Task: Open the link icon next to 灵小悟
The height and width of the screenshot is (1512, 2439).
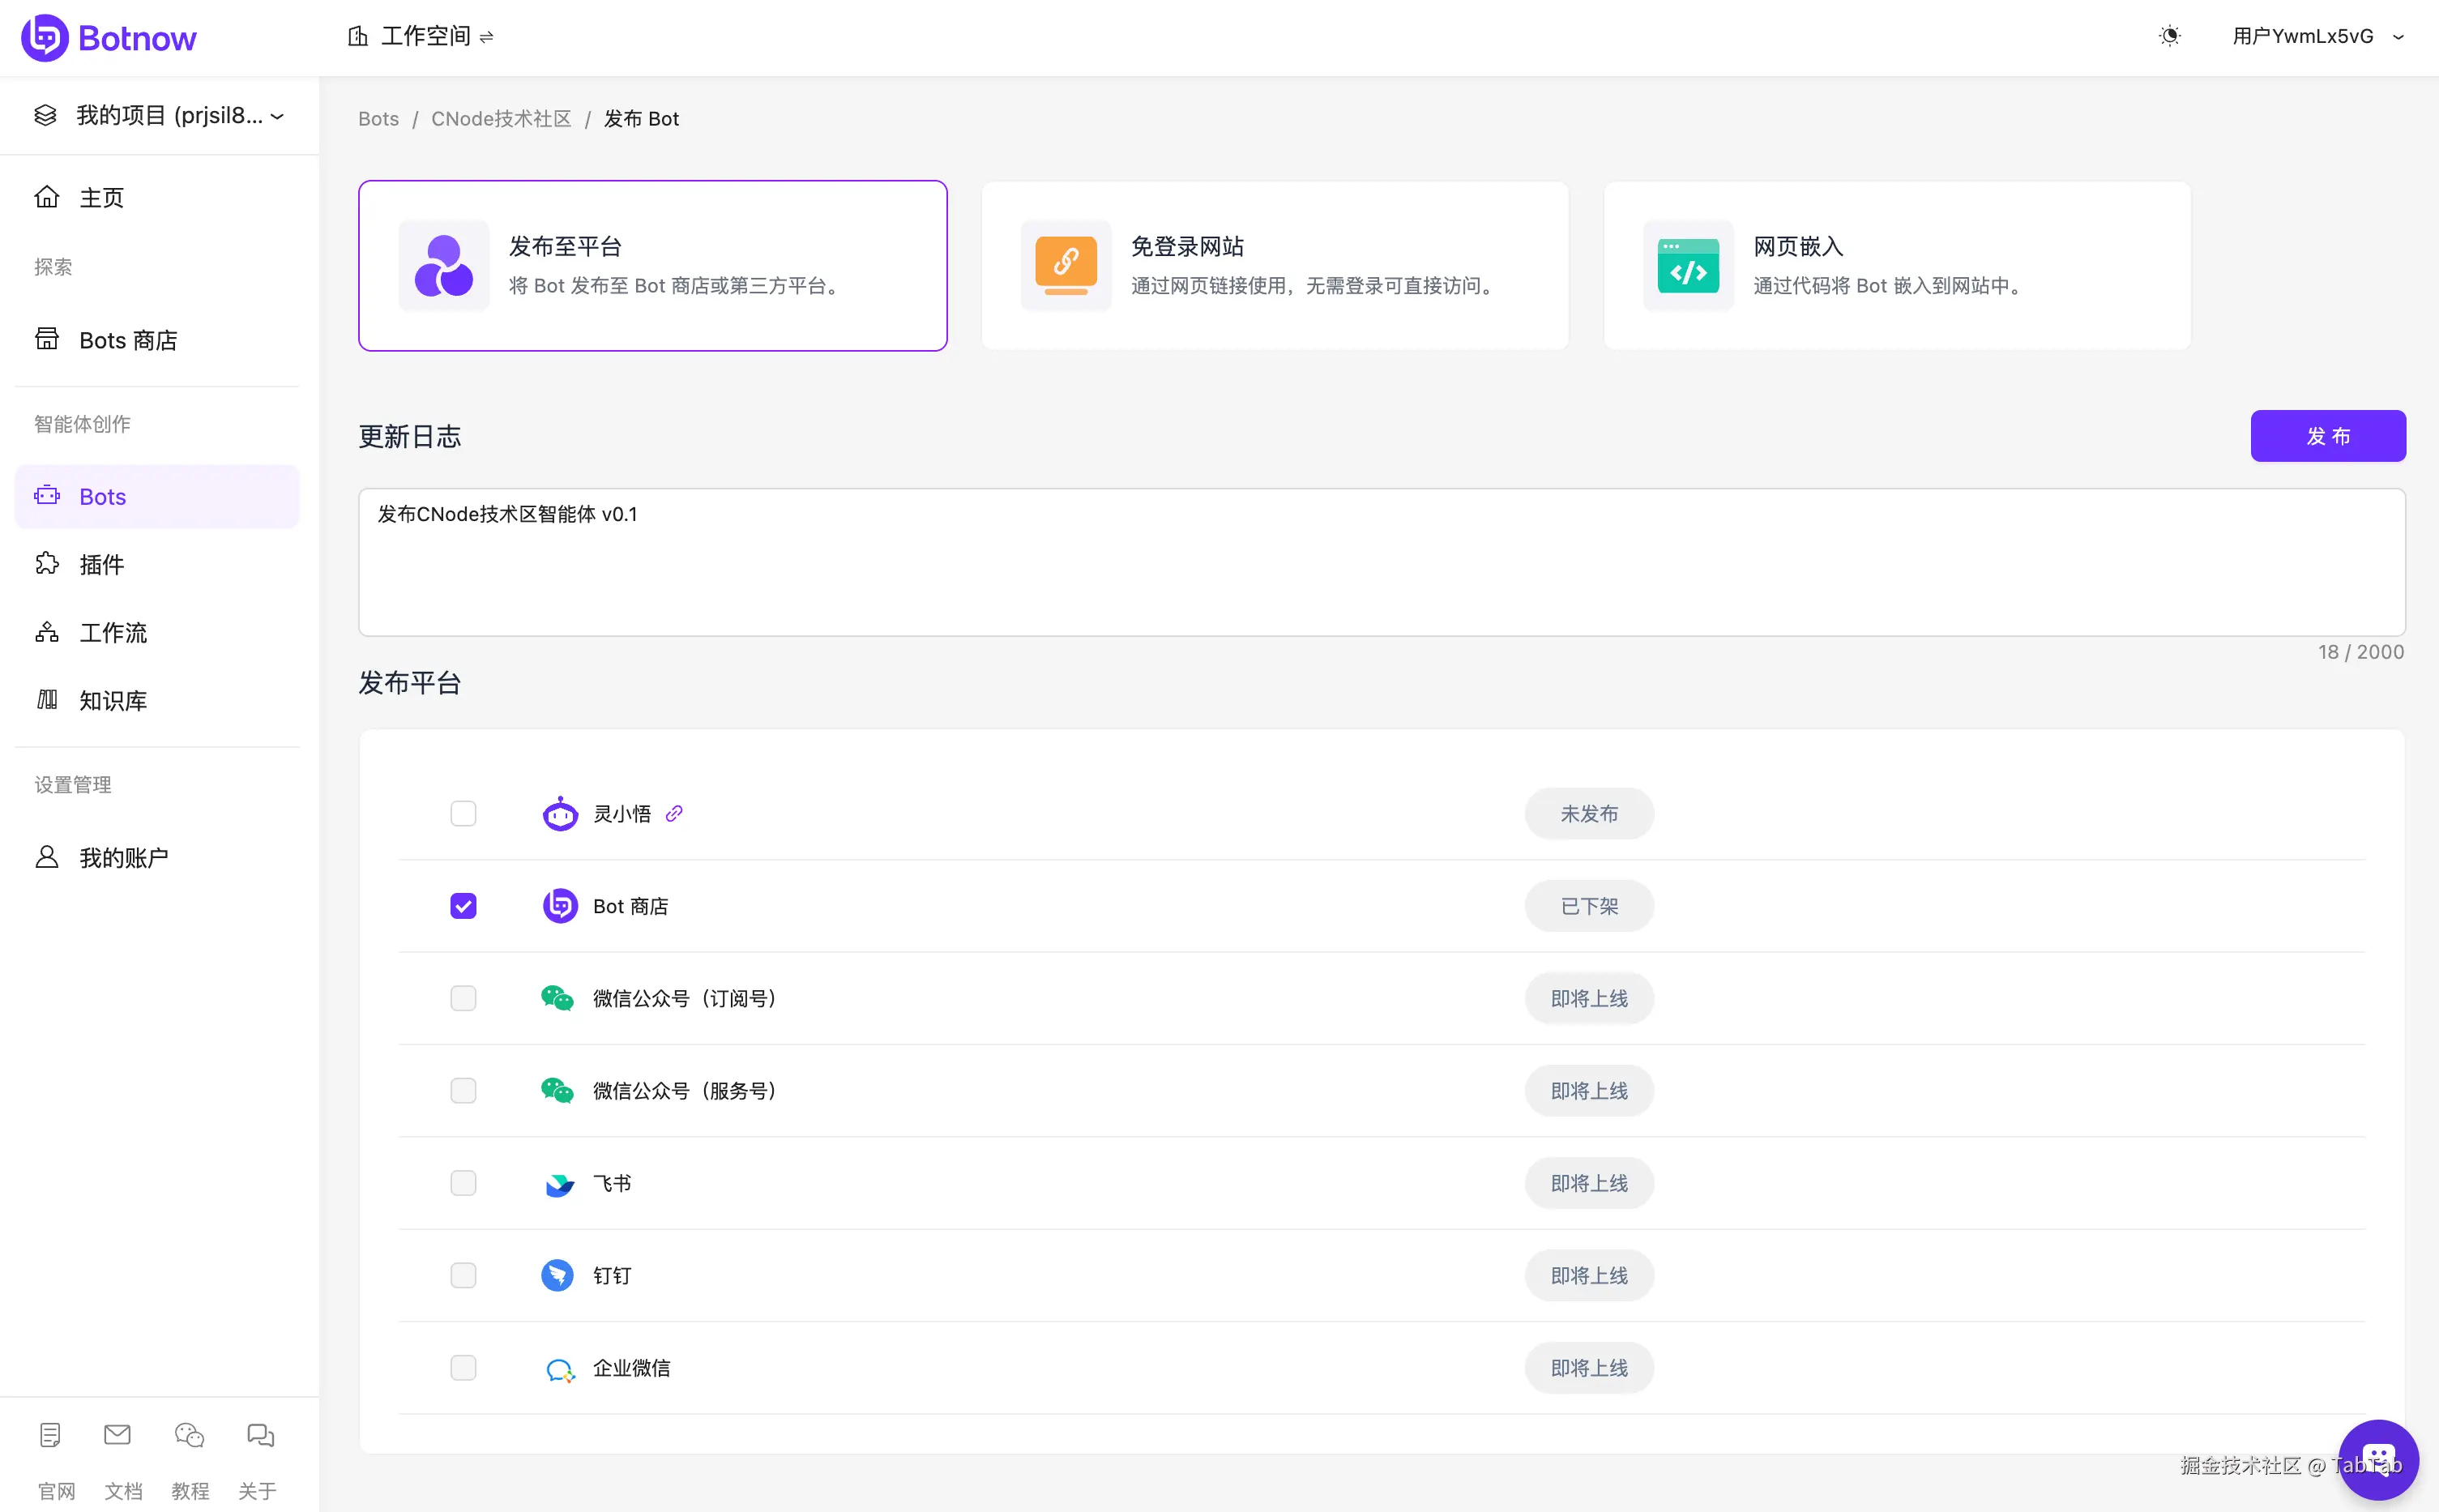Action: point(674,813)
